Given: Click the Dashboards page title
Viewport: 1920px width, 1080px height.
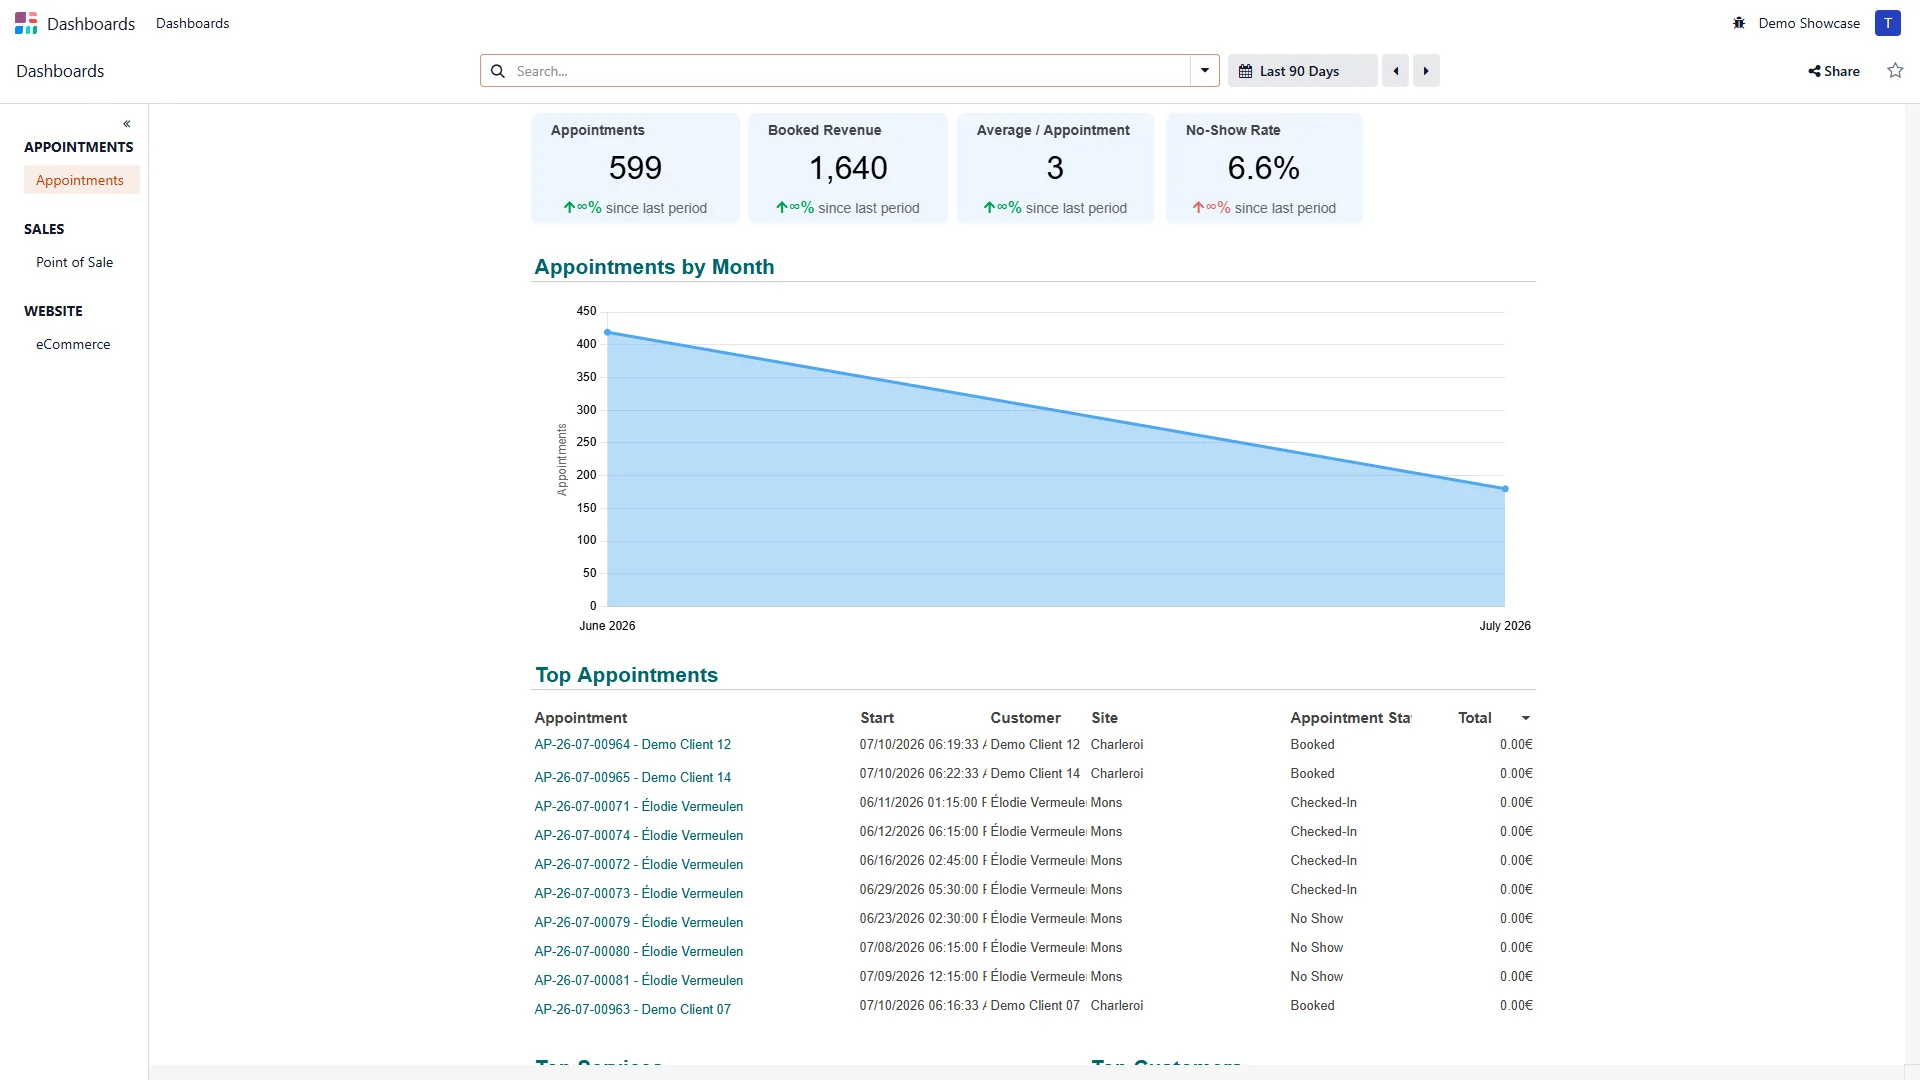Looking at the screenshot, I should [60, 71].
